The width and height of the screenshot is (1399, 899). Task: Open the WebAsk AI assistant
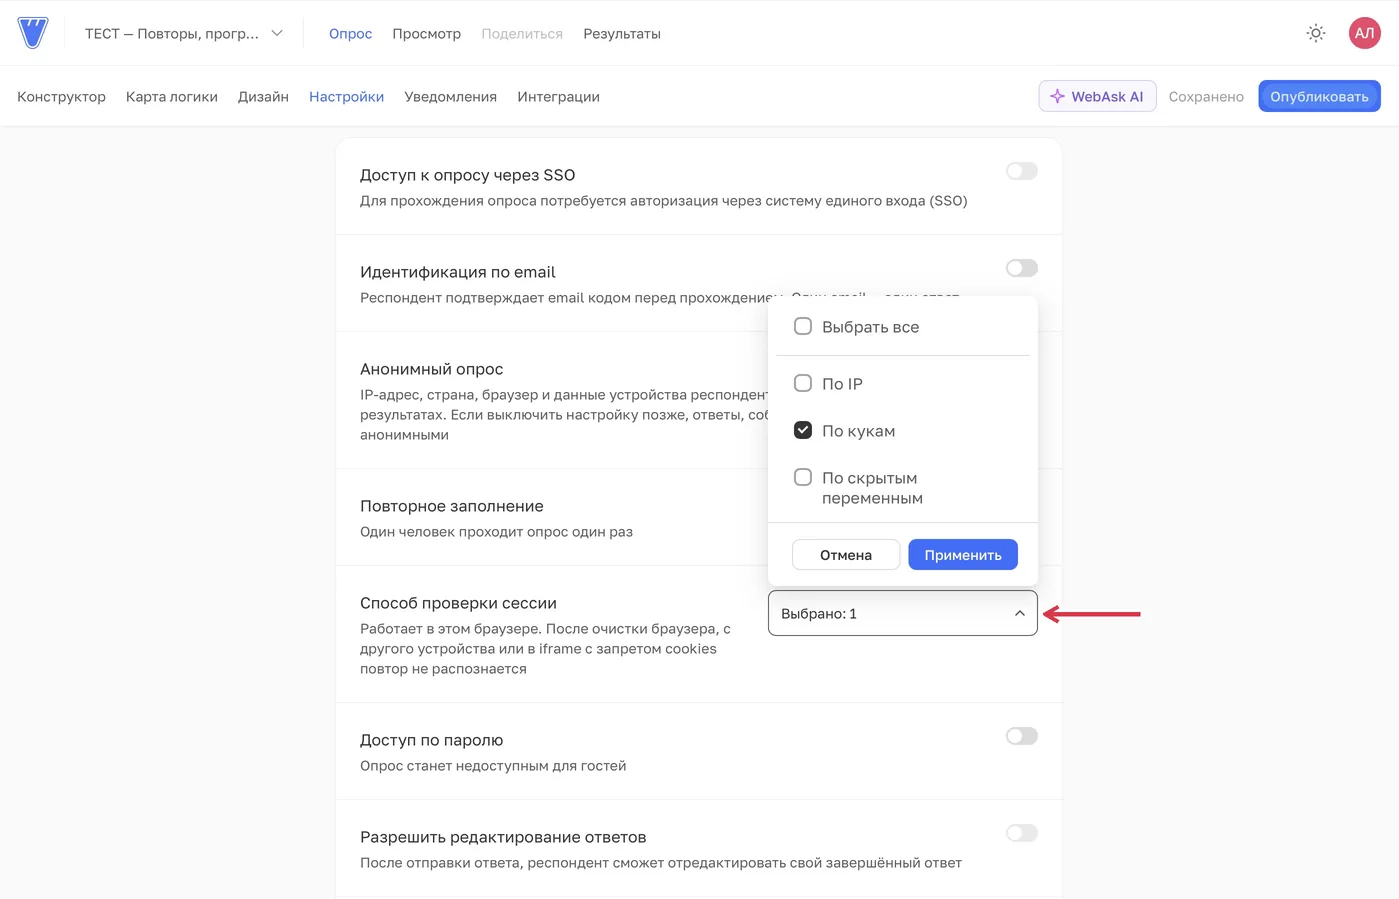coord(1097,96)
